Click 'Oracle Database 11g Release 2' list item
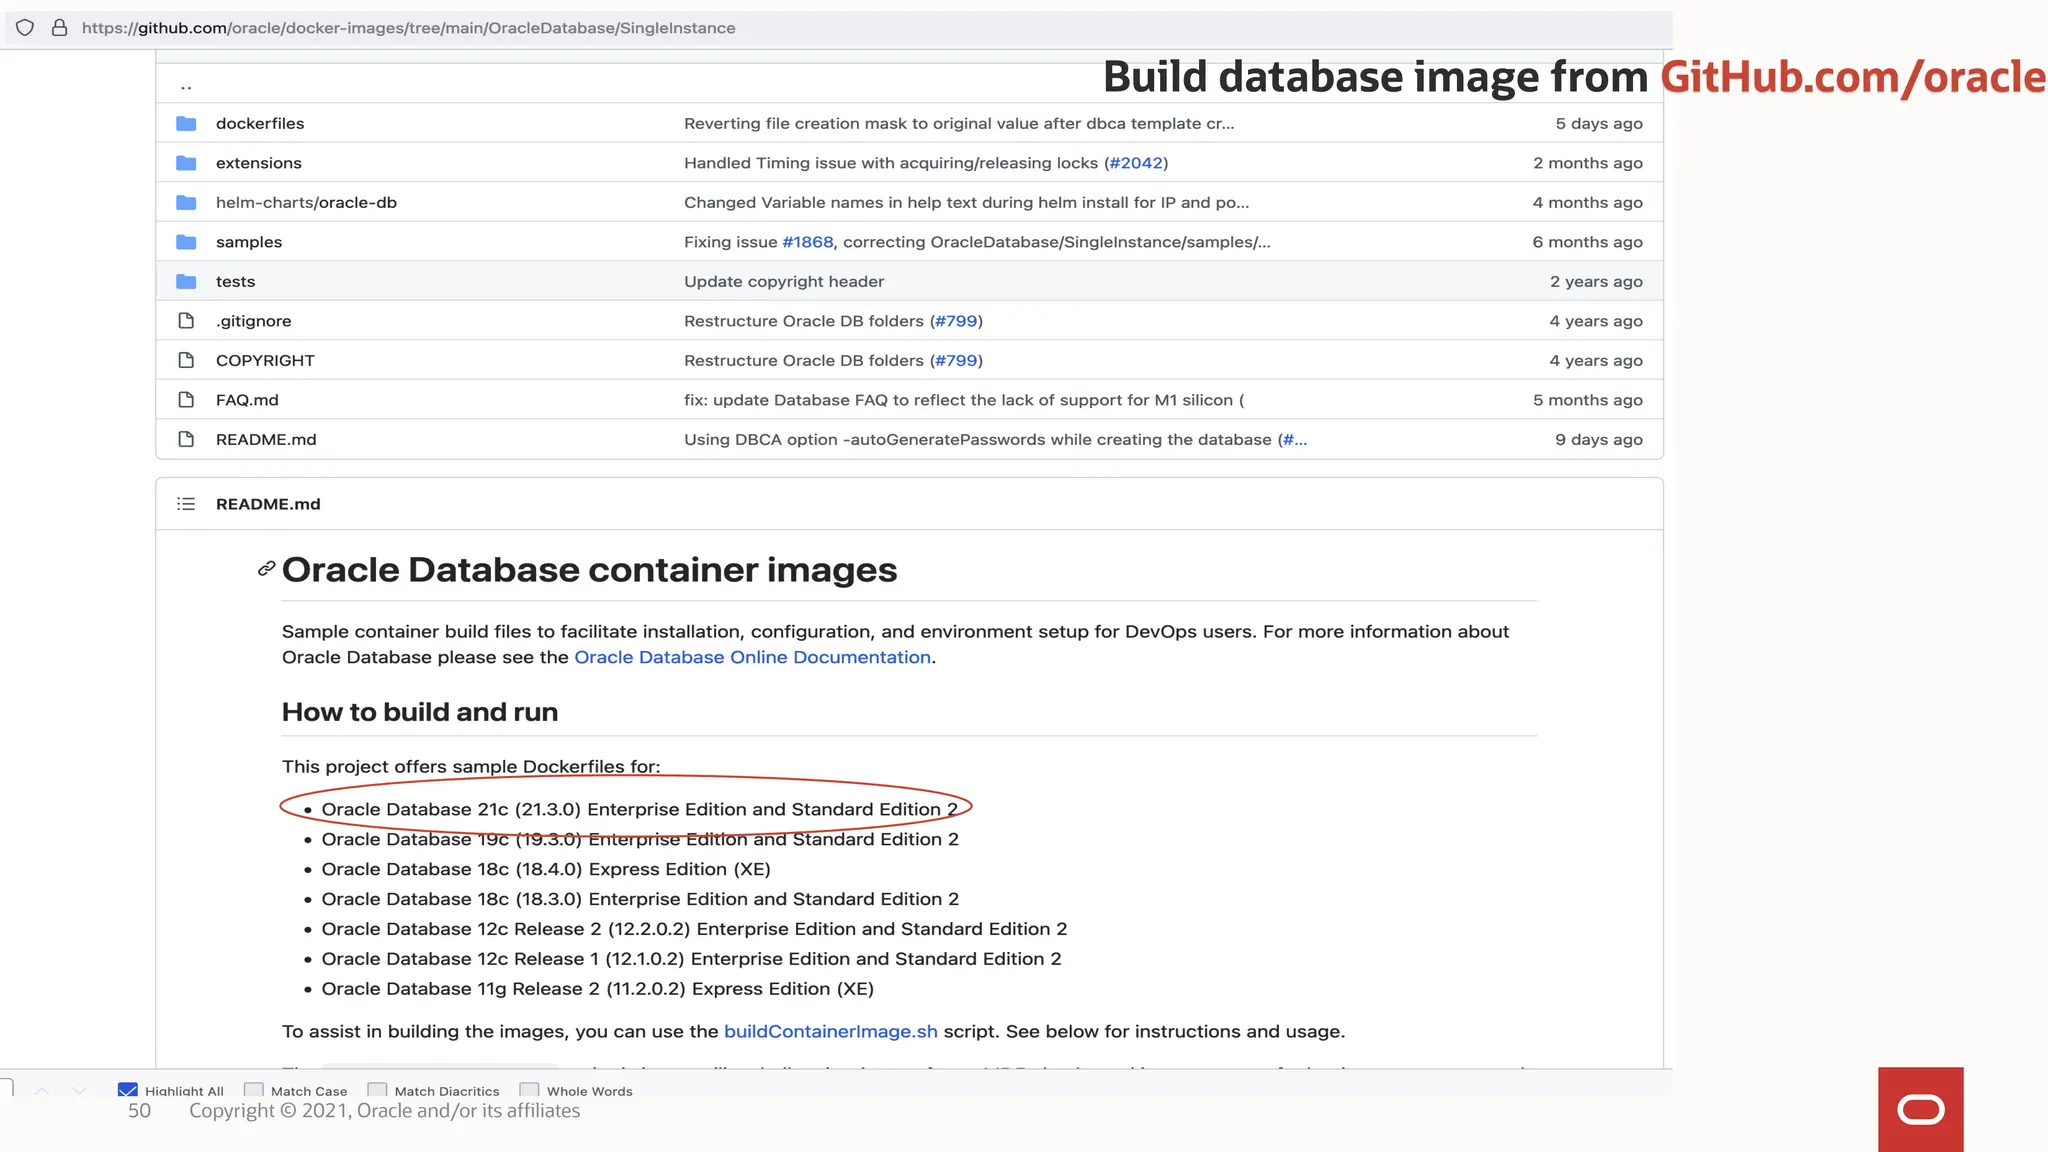Viewport: 2048px width, 1152px height. point(598,989)
